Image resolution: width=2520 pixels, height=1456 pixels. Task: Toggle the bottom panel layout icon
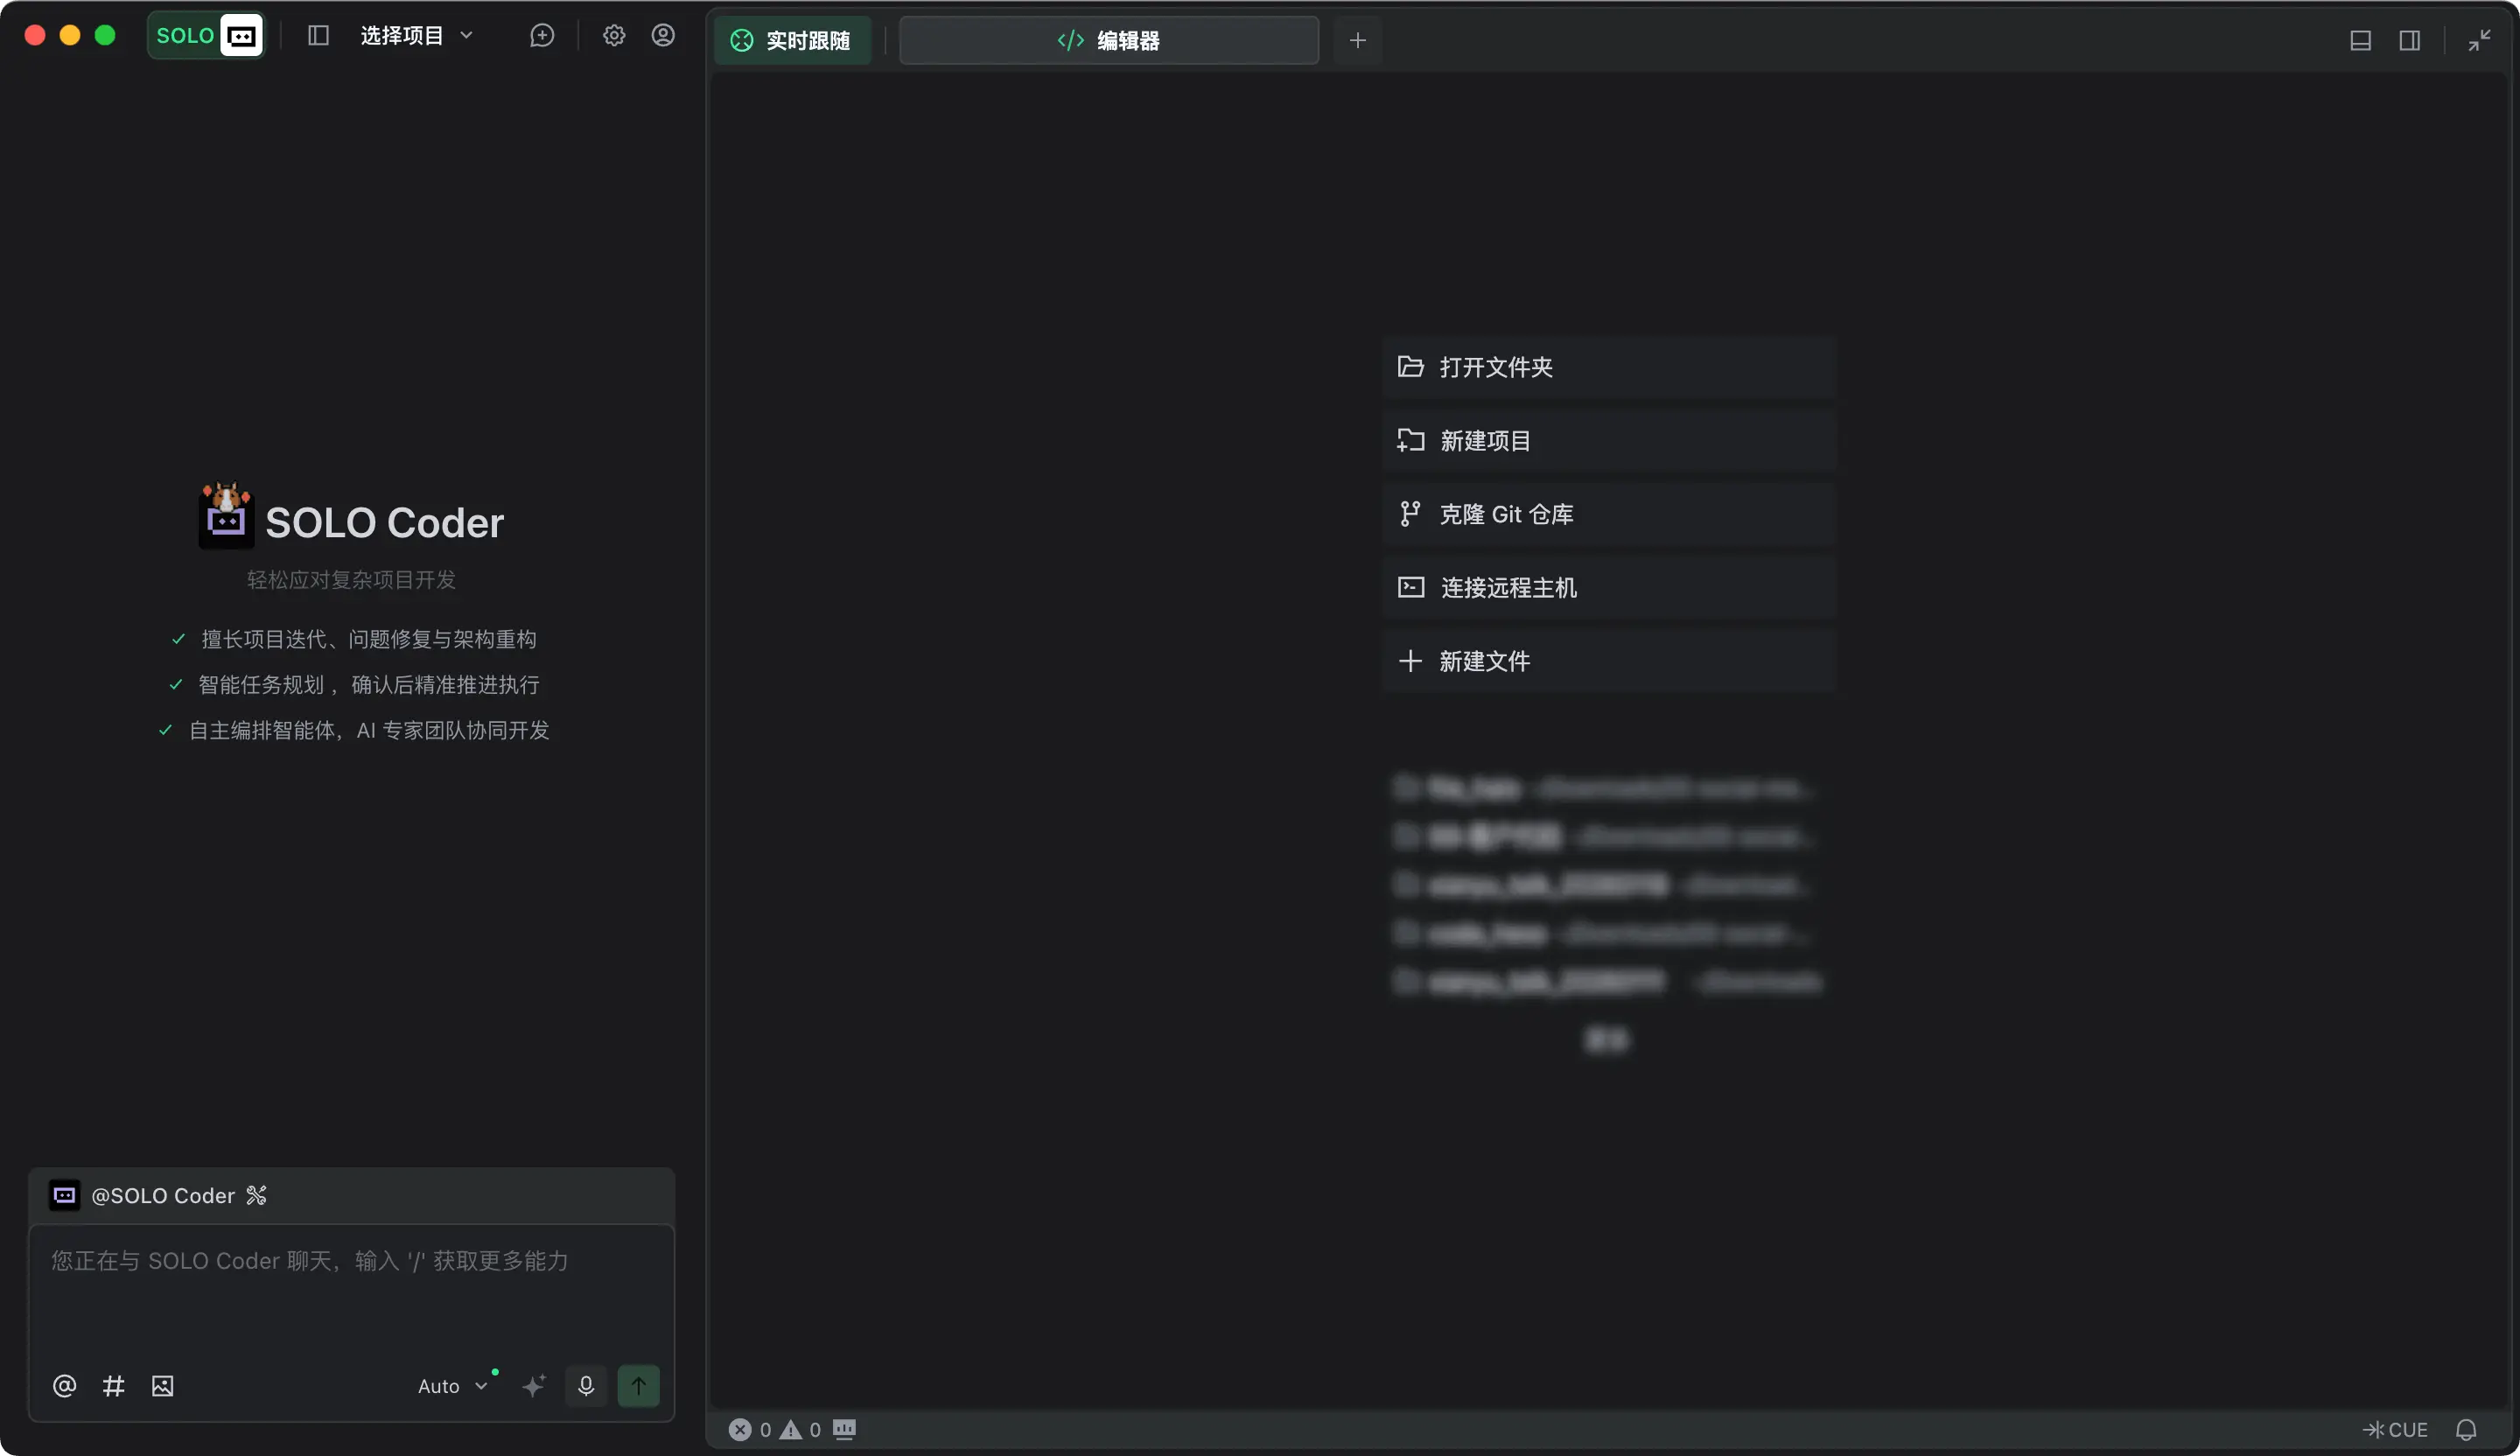tap(2360, 40)
